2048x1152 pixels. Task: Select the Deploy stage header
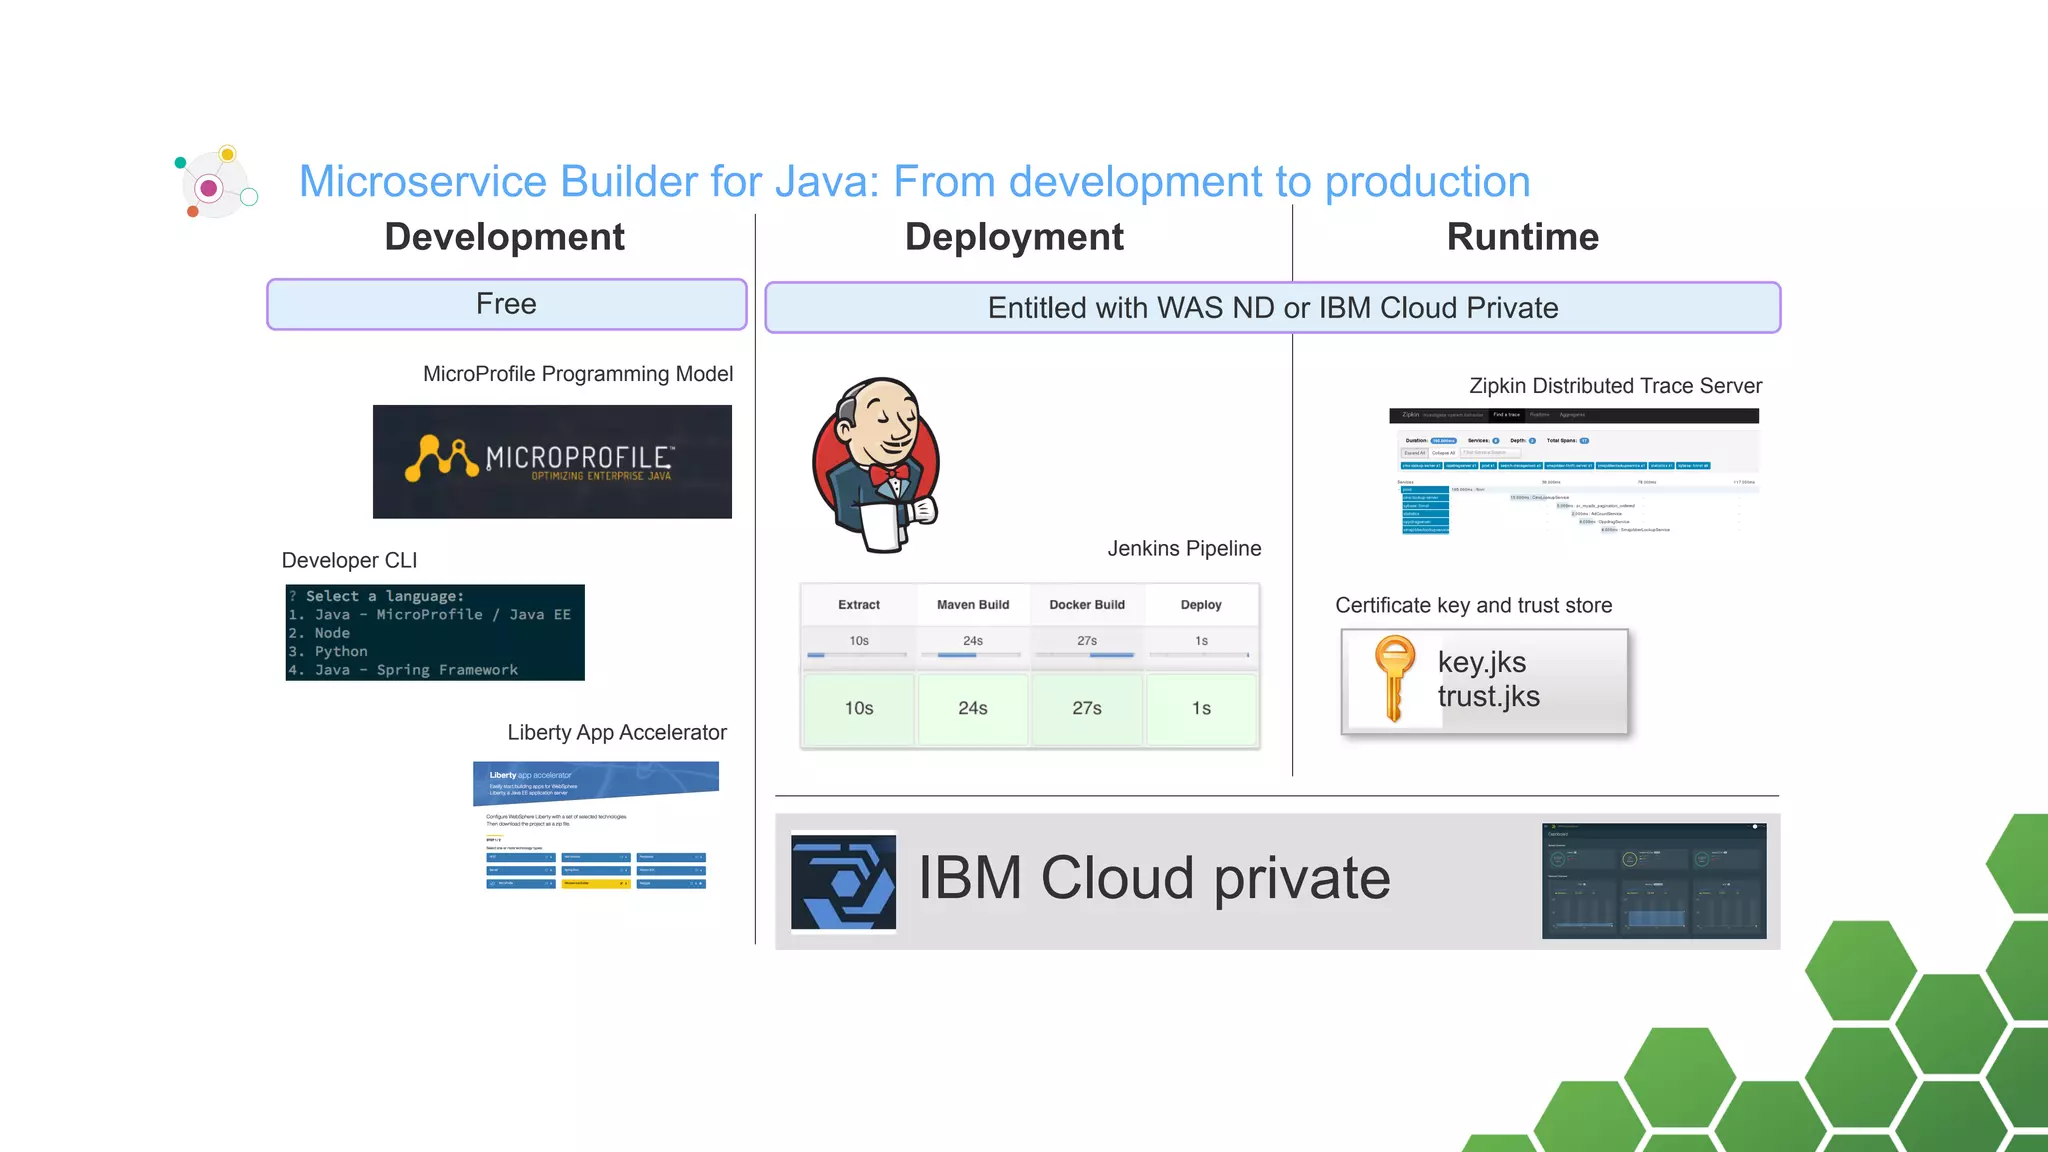(1201, 605)
